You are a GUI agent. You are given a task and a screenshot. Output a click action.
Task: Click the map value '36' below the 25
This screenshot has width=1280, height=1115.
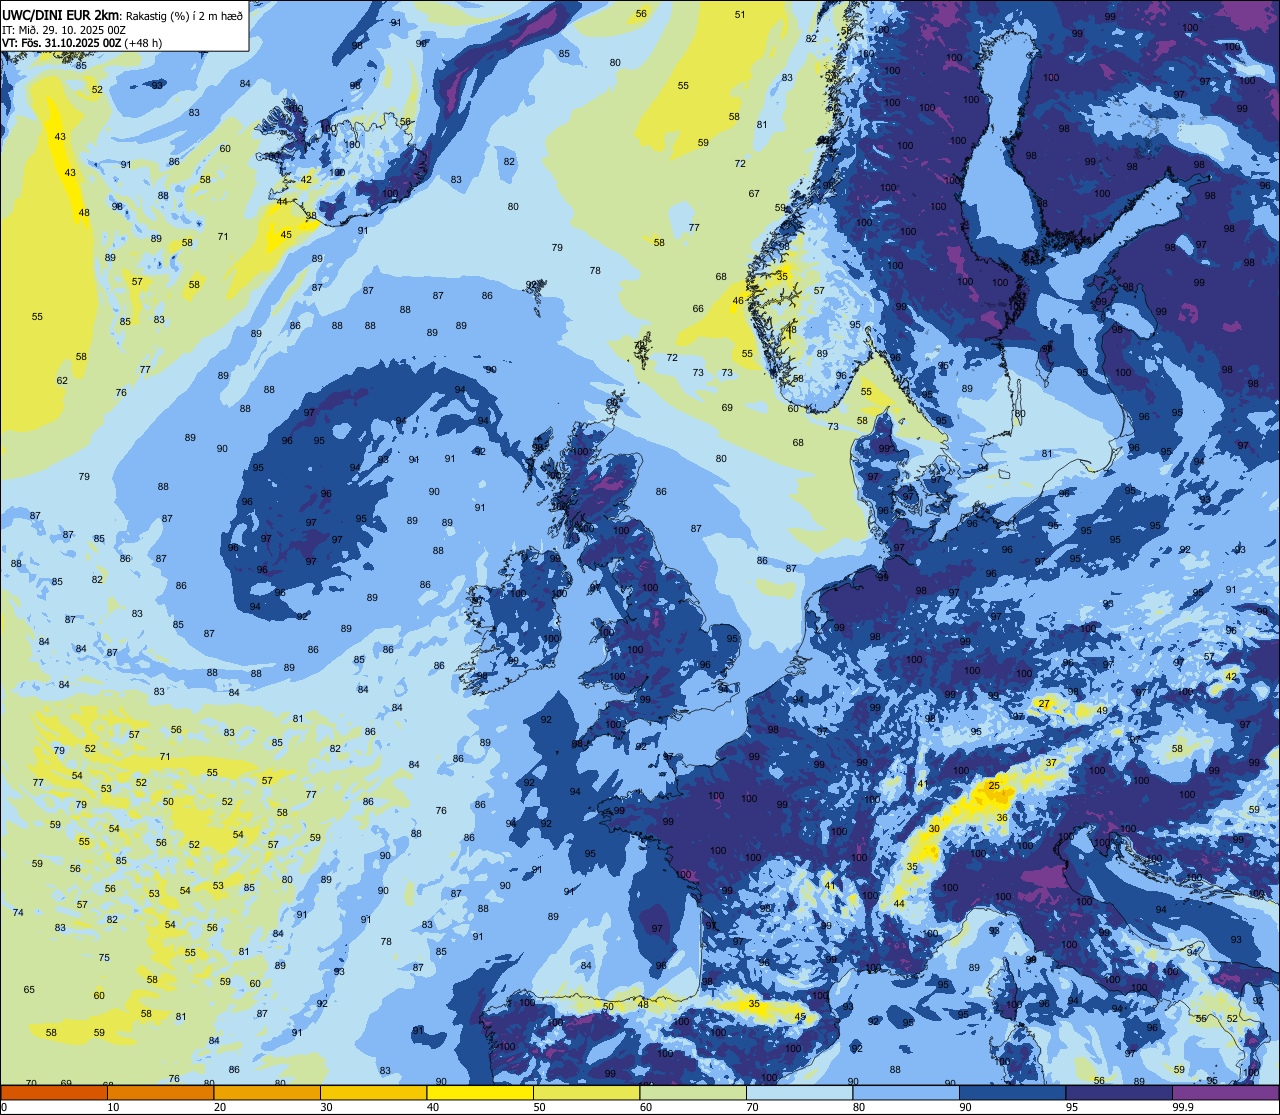1002,818
